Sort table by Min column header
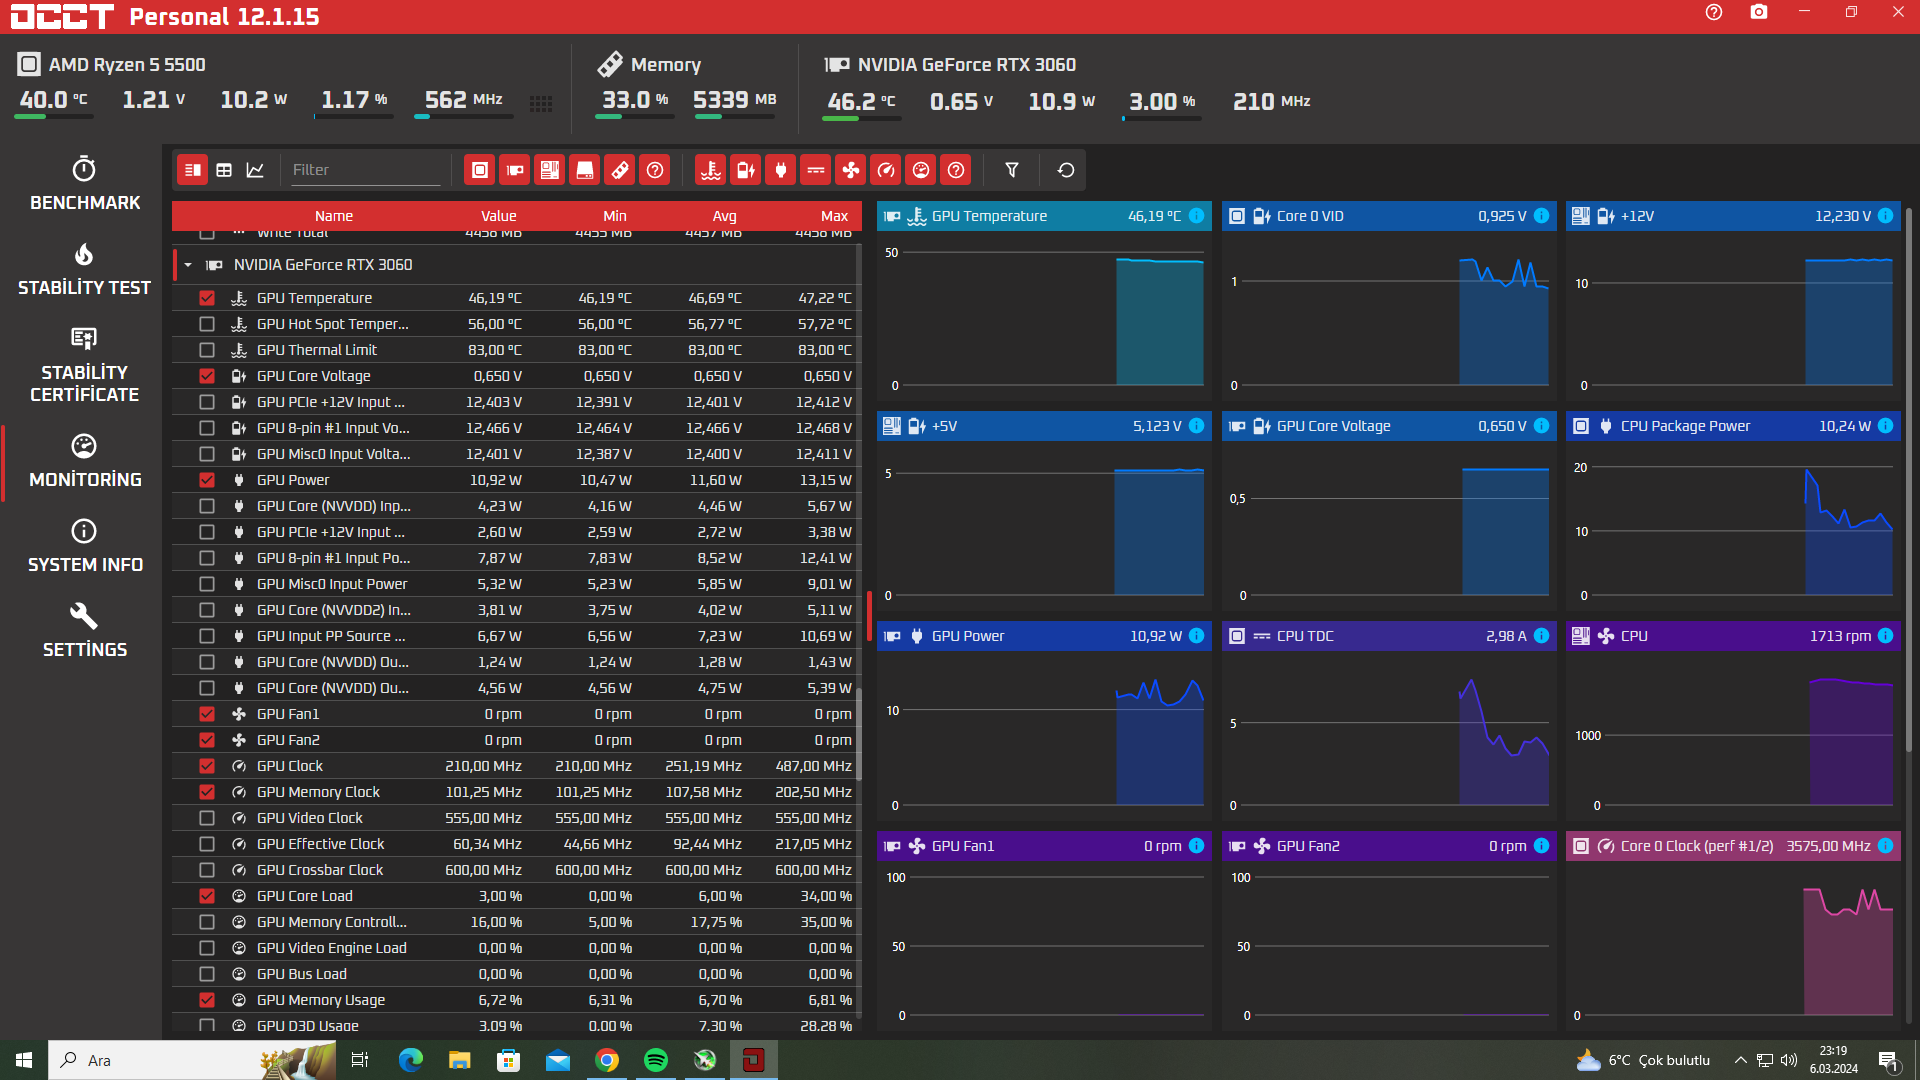The image size is (1920, 1080). click(x=615, y=216)
